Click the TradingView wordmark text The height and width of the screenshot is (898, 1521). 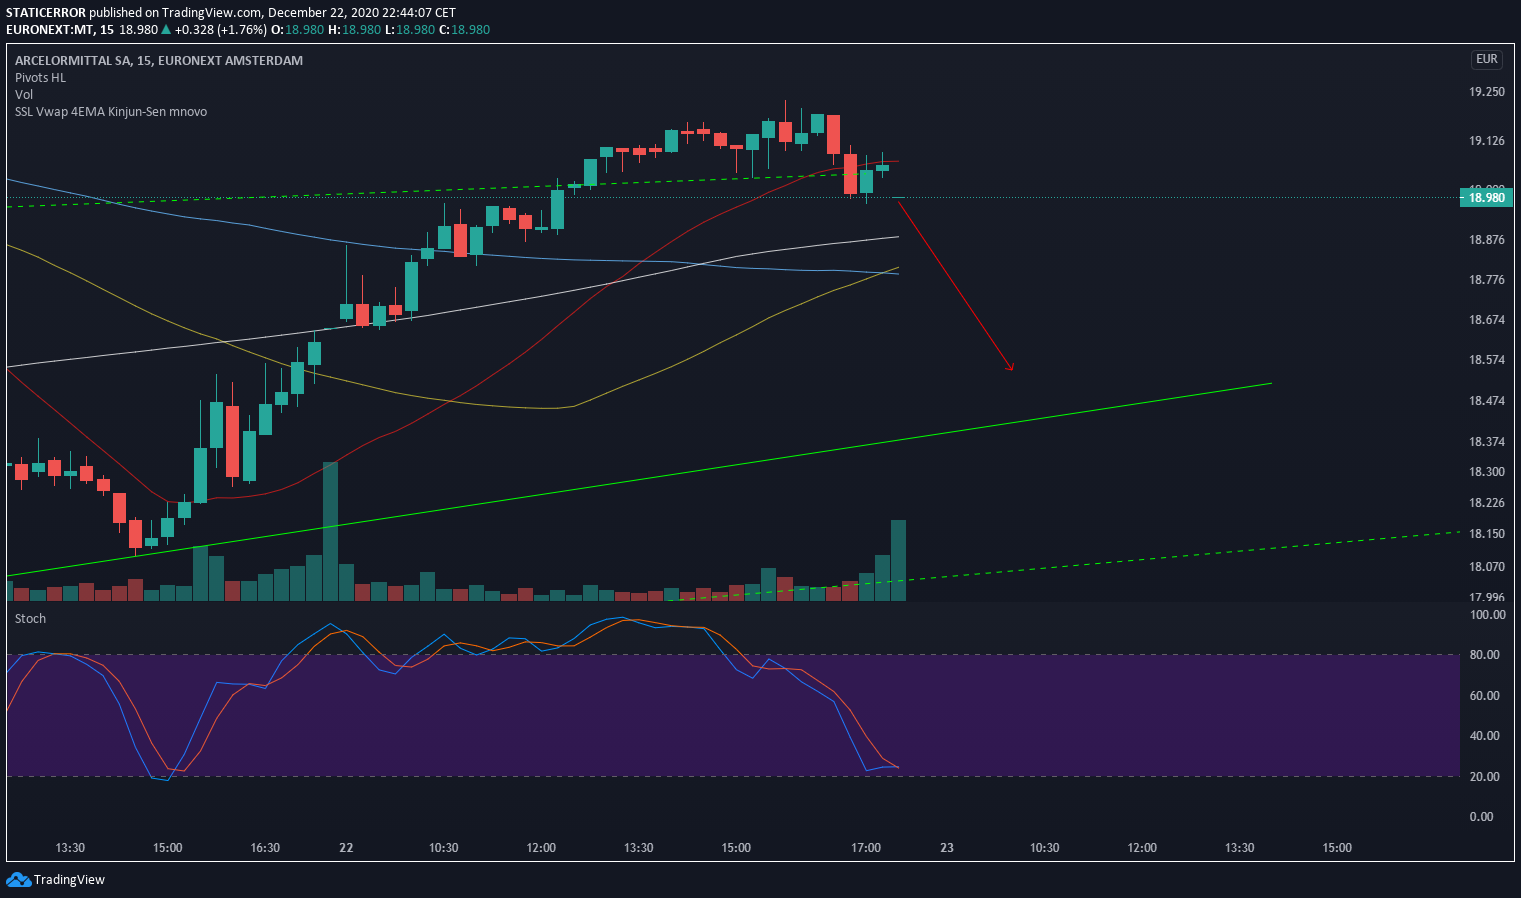tap(69, 880)
